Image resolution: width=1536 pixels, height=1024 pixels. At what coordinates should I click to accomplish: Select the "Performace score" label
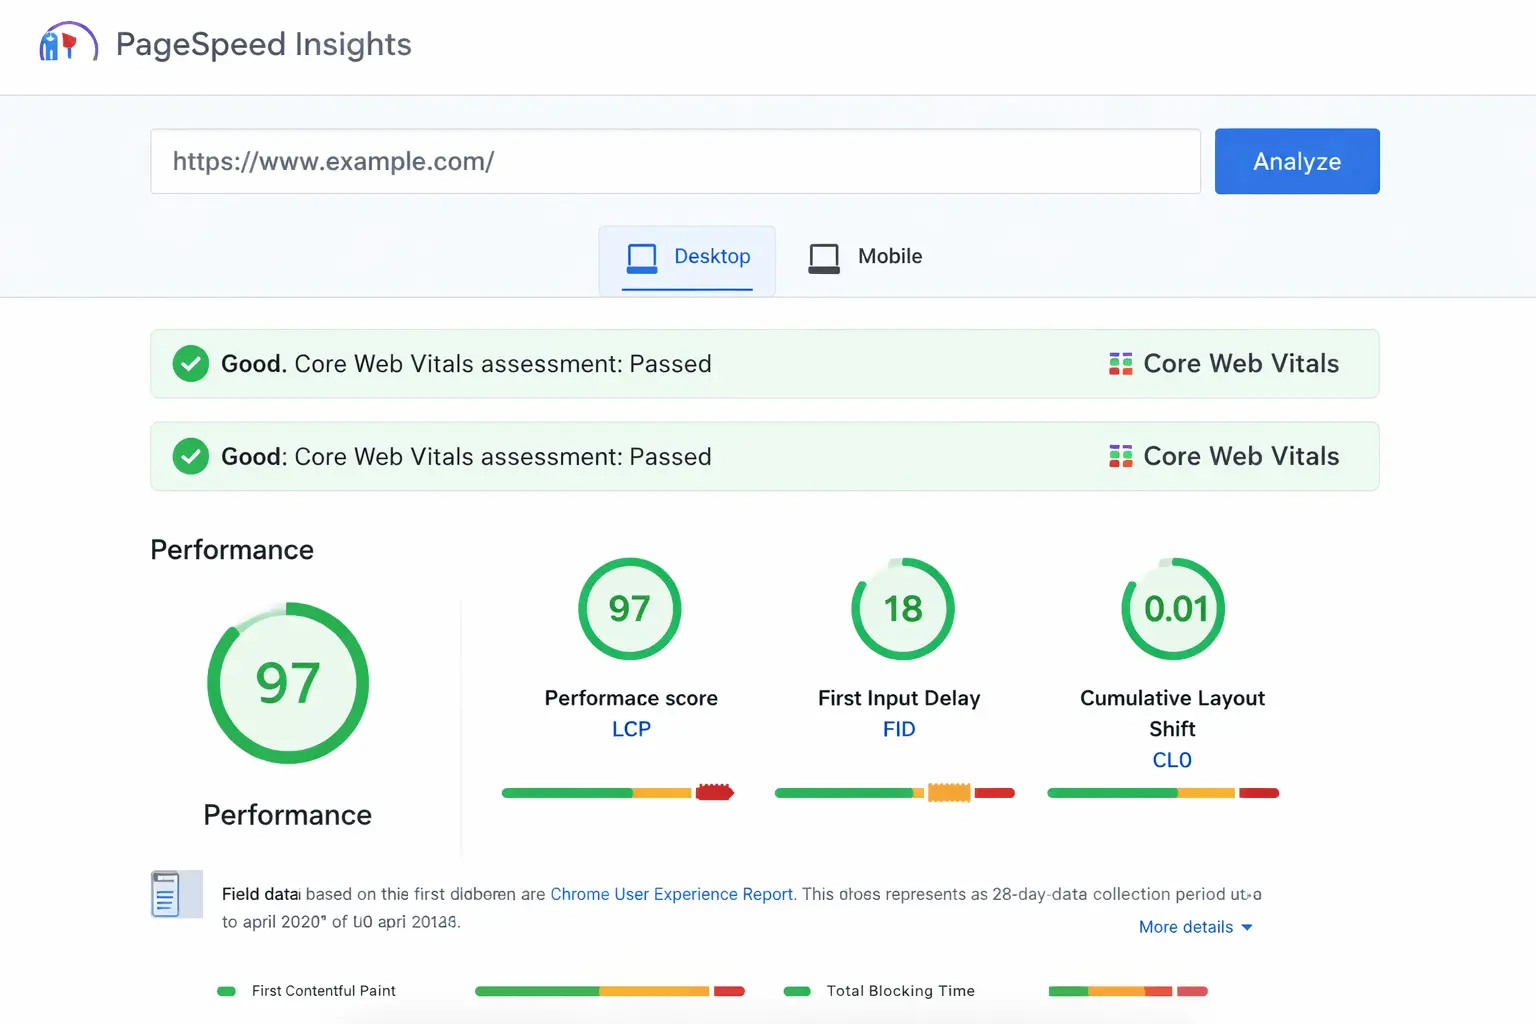coord(631,698)
